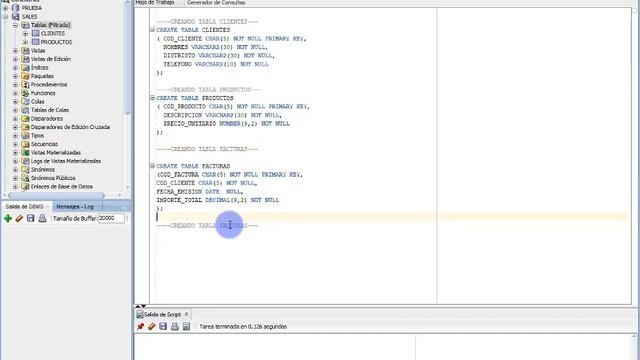Print script output using the printer icon
Screen dimensions: 640x360
click(x=175, y=327)
